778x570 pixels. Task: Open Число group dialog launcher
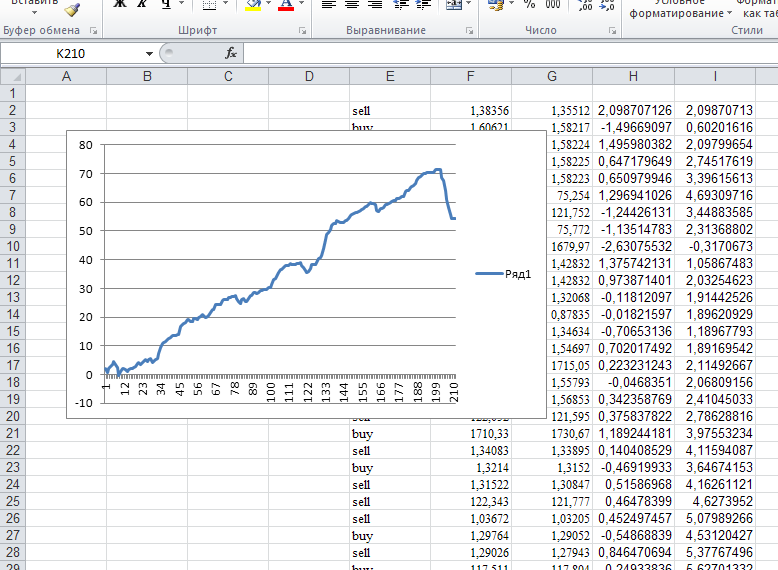(x=612, y=31)
